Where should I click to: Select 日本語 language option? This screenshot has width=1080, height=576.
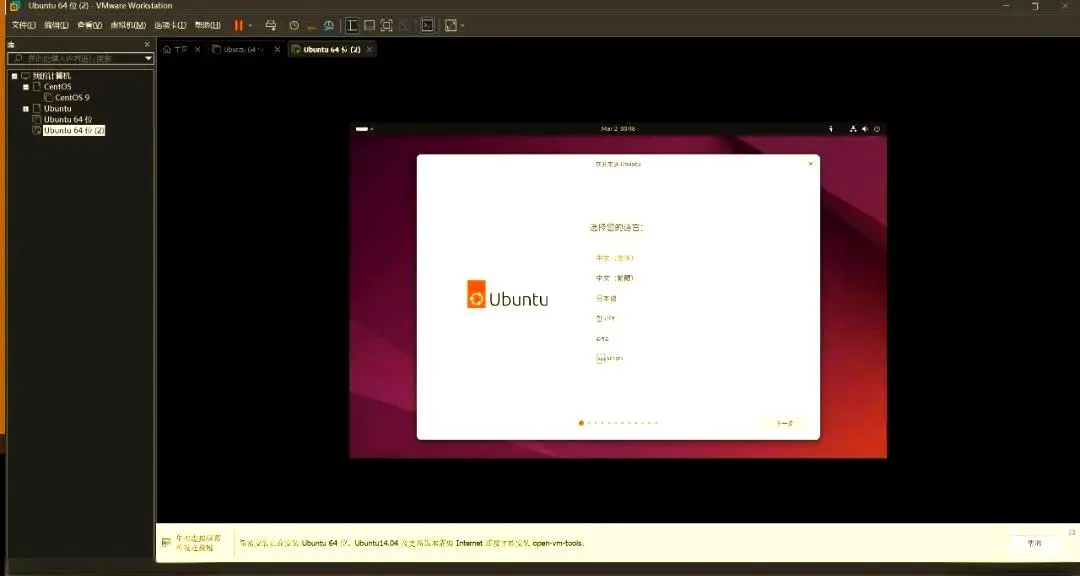click(x=606, y=298)
